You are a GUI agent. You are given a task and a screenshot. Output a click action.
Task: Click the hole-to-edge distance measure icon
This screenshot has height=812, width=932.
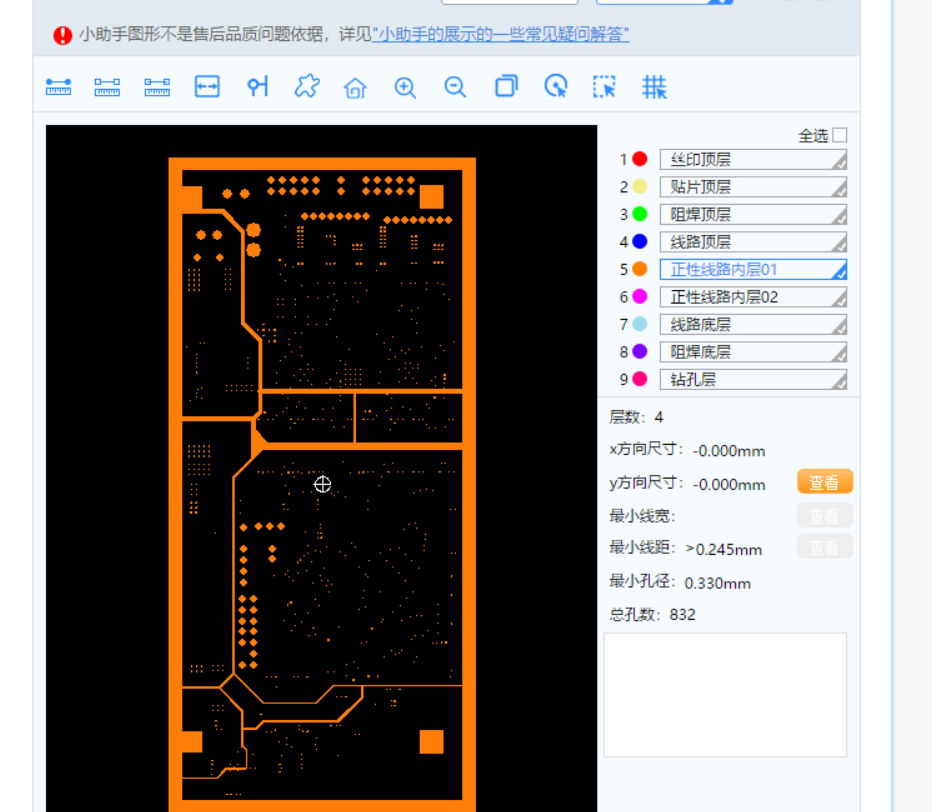click(257, 87)
